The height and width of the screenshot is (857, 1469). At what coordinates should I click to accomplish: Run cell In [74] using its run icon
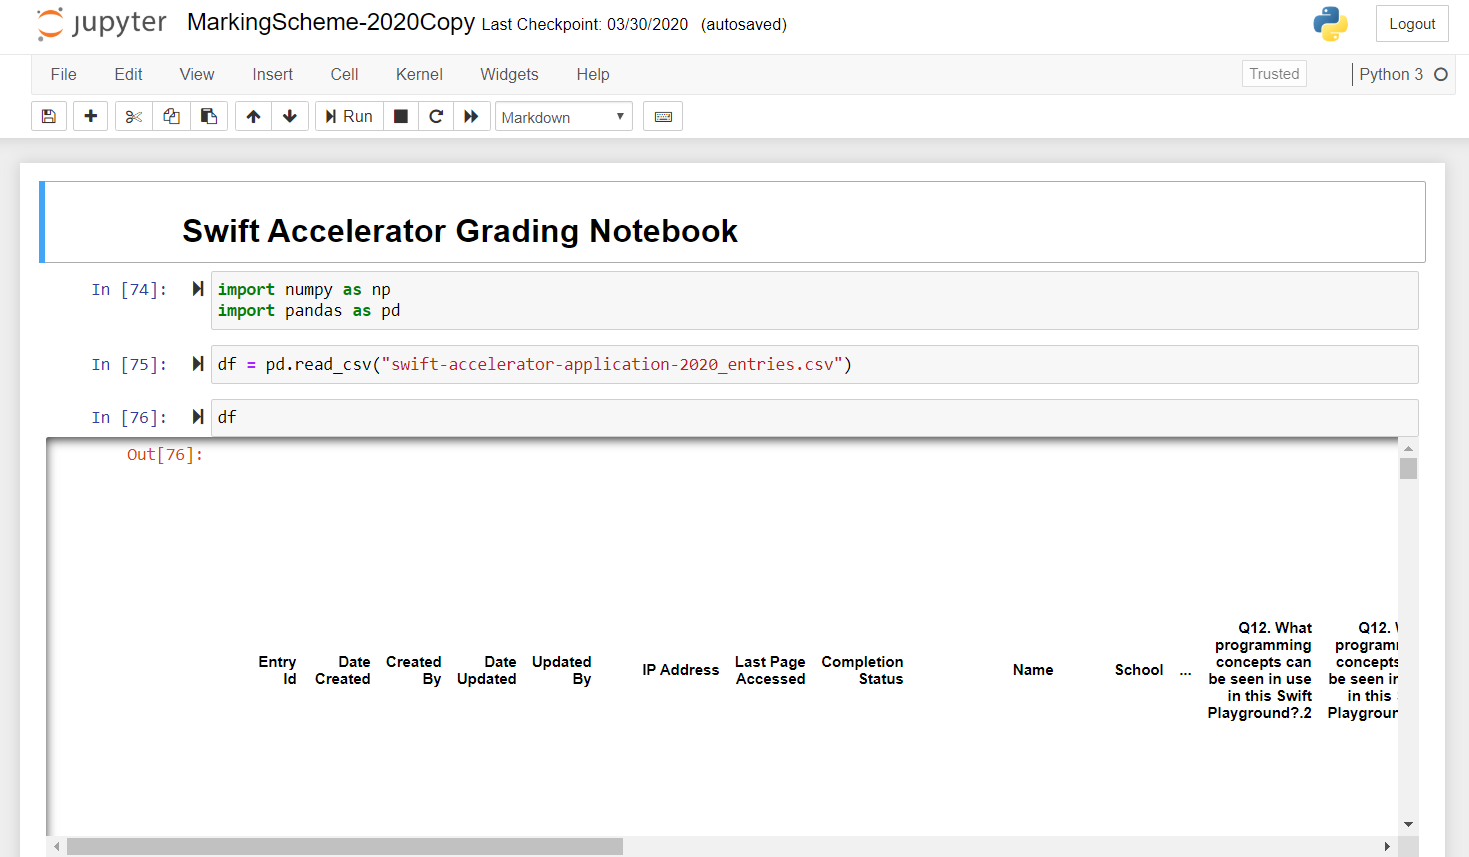[198, 289]
